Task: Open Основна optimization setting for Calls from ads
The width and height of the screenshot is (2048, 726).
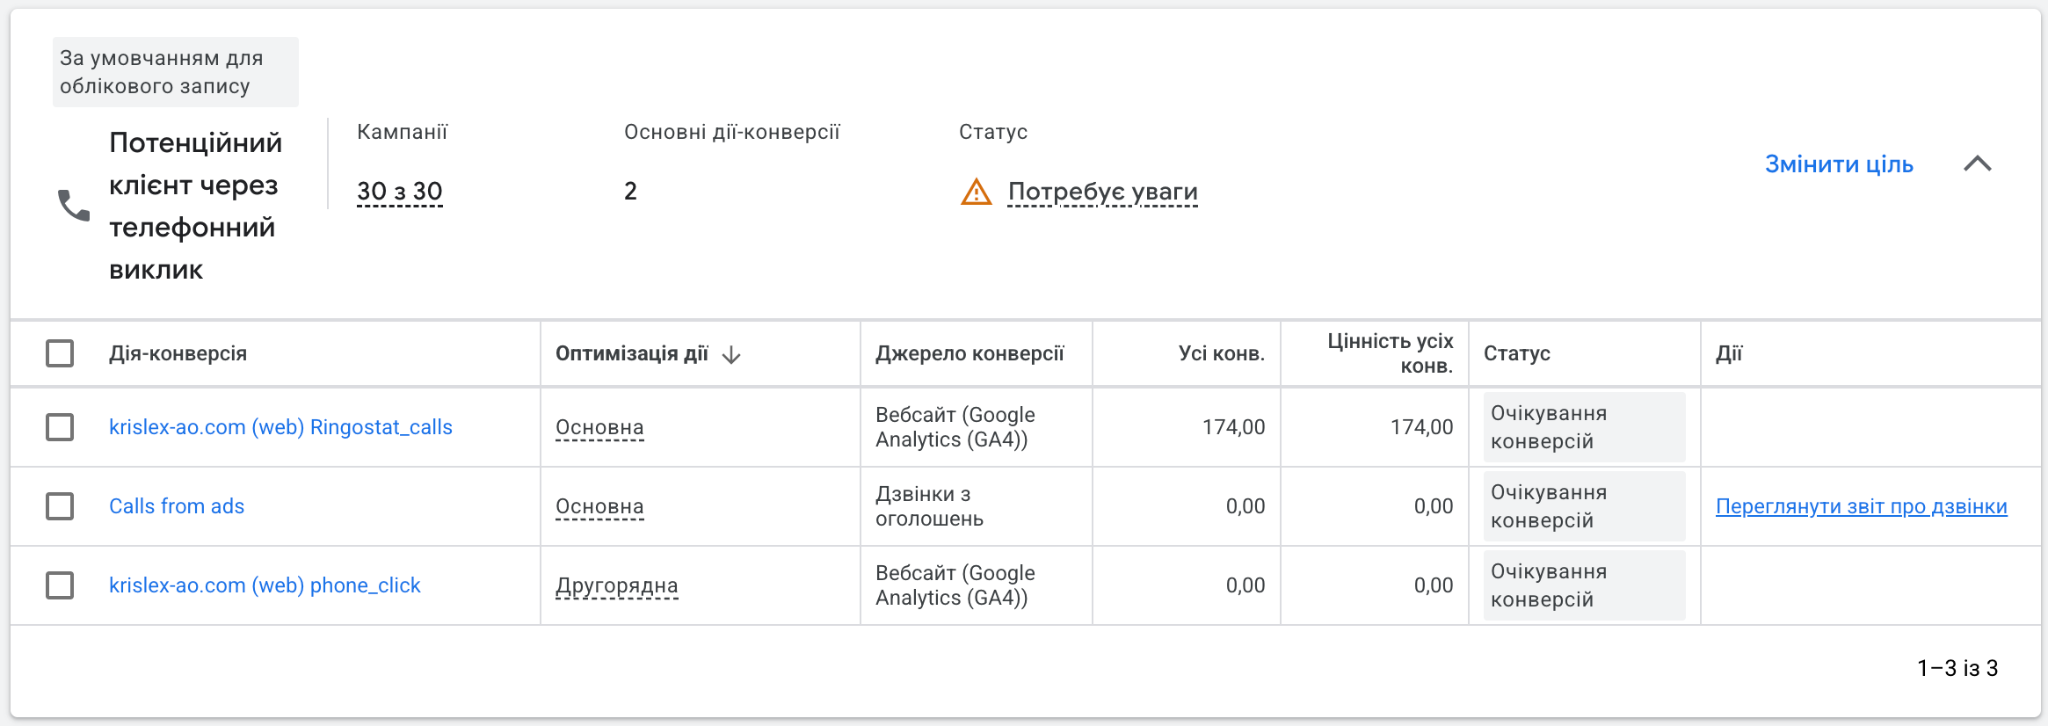Action: (600, 506)
